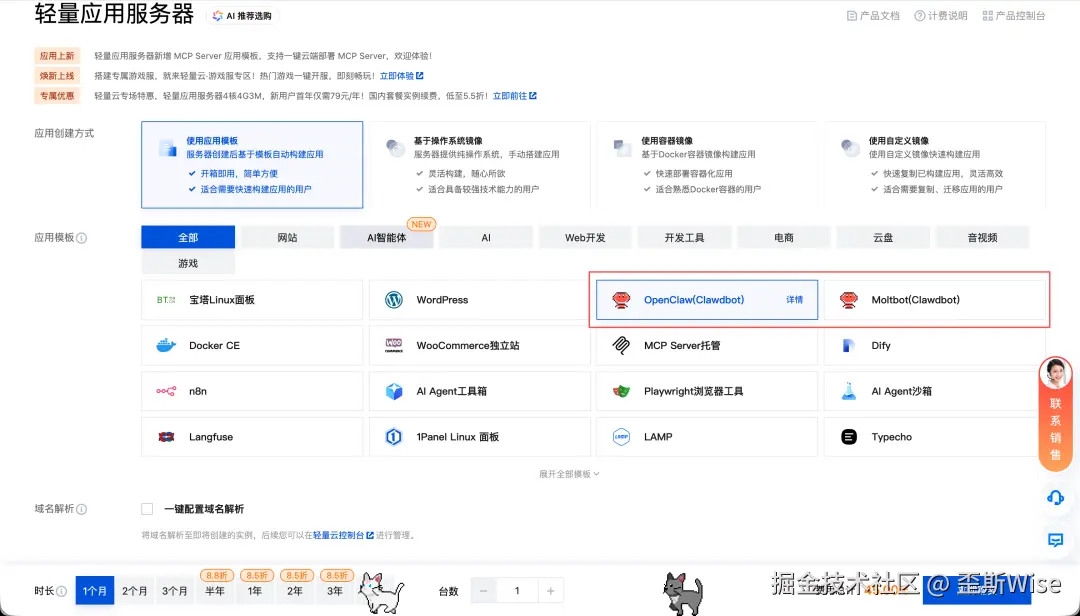The image size is (1080, 616).
Task: Click the Dify template icon
Action: (849, 345)
